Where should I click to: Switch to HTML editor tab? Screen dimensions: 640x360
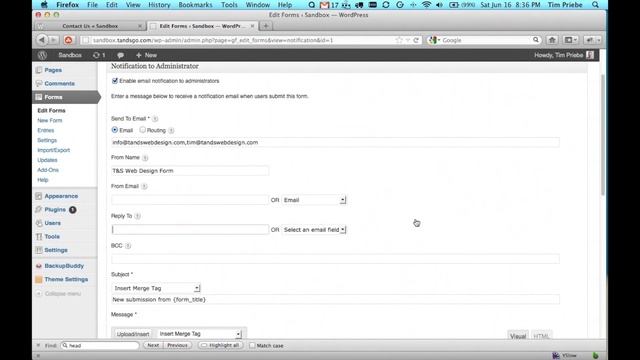tap(542, 336)
